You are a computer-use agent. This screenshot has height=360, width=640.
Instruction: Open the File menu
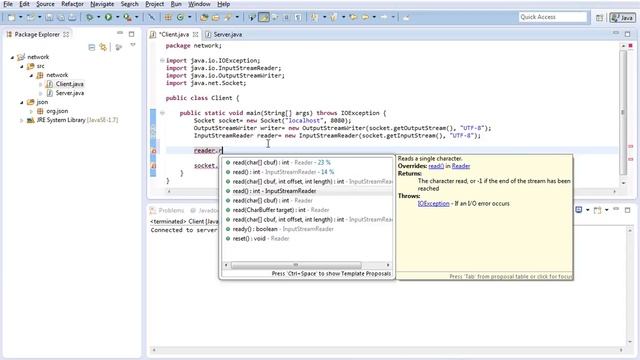tap(8, 4)
